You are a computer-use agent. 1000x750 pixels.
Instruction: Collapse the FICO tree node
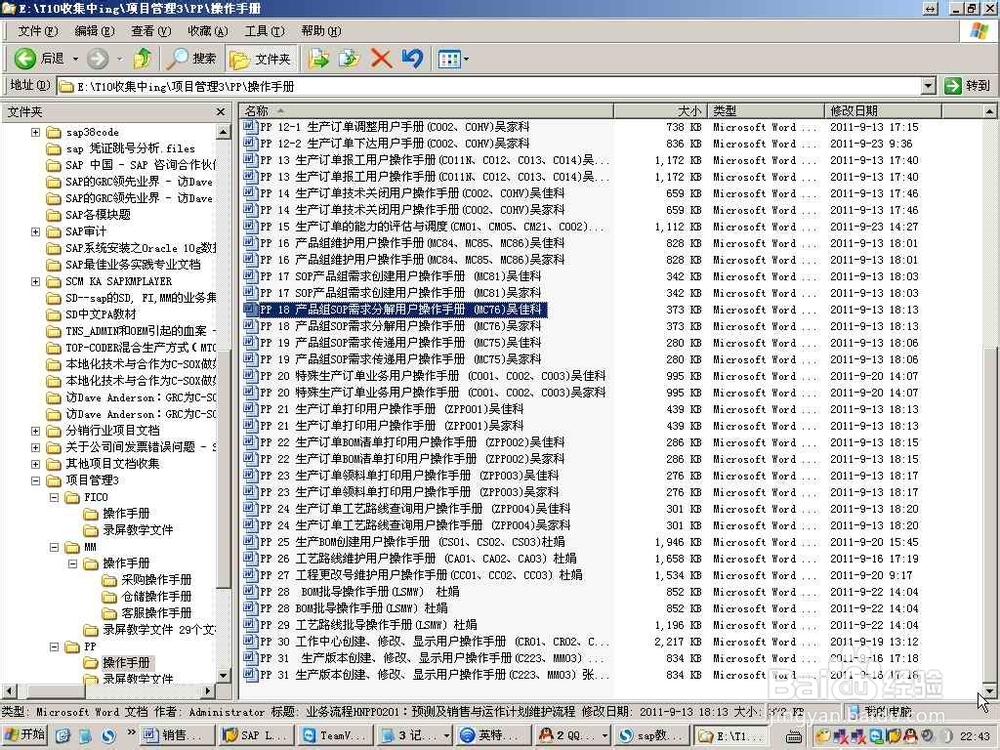(54, 497)
